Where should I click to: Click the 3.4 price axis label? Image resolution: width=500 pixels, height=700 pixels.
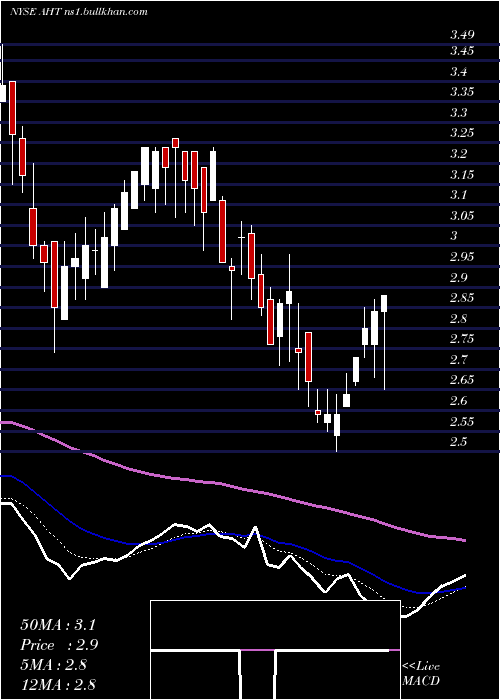click(x=458, y=71)
